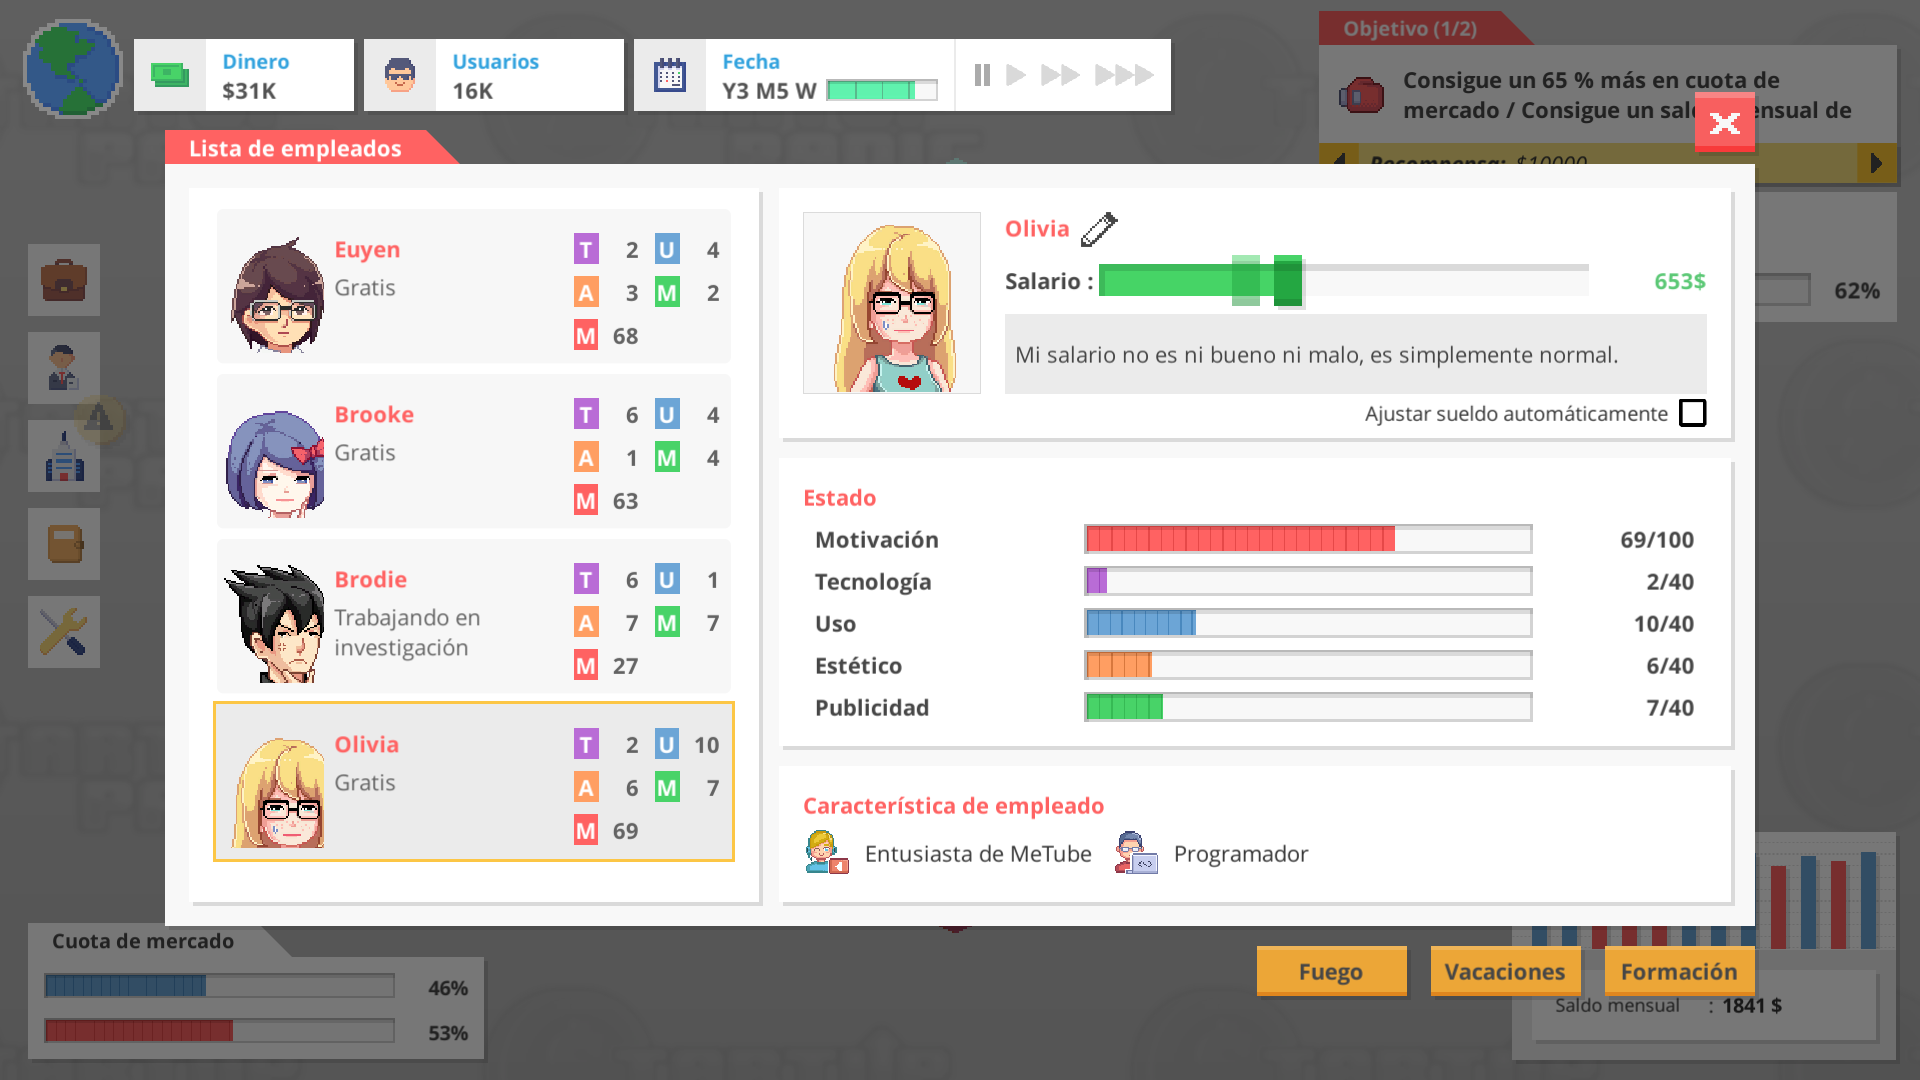1920x1080 pixels.
Task: Open the tools panel in the sidebar
Action: click(x=64, y=632)
